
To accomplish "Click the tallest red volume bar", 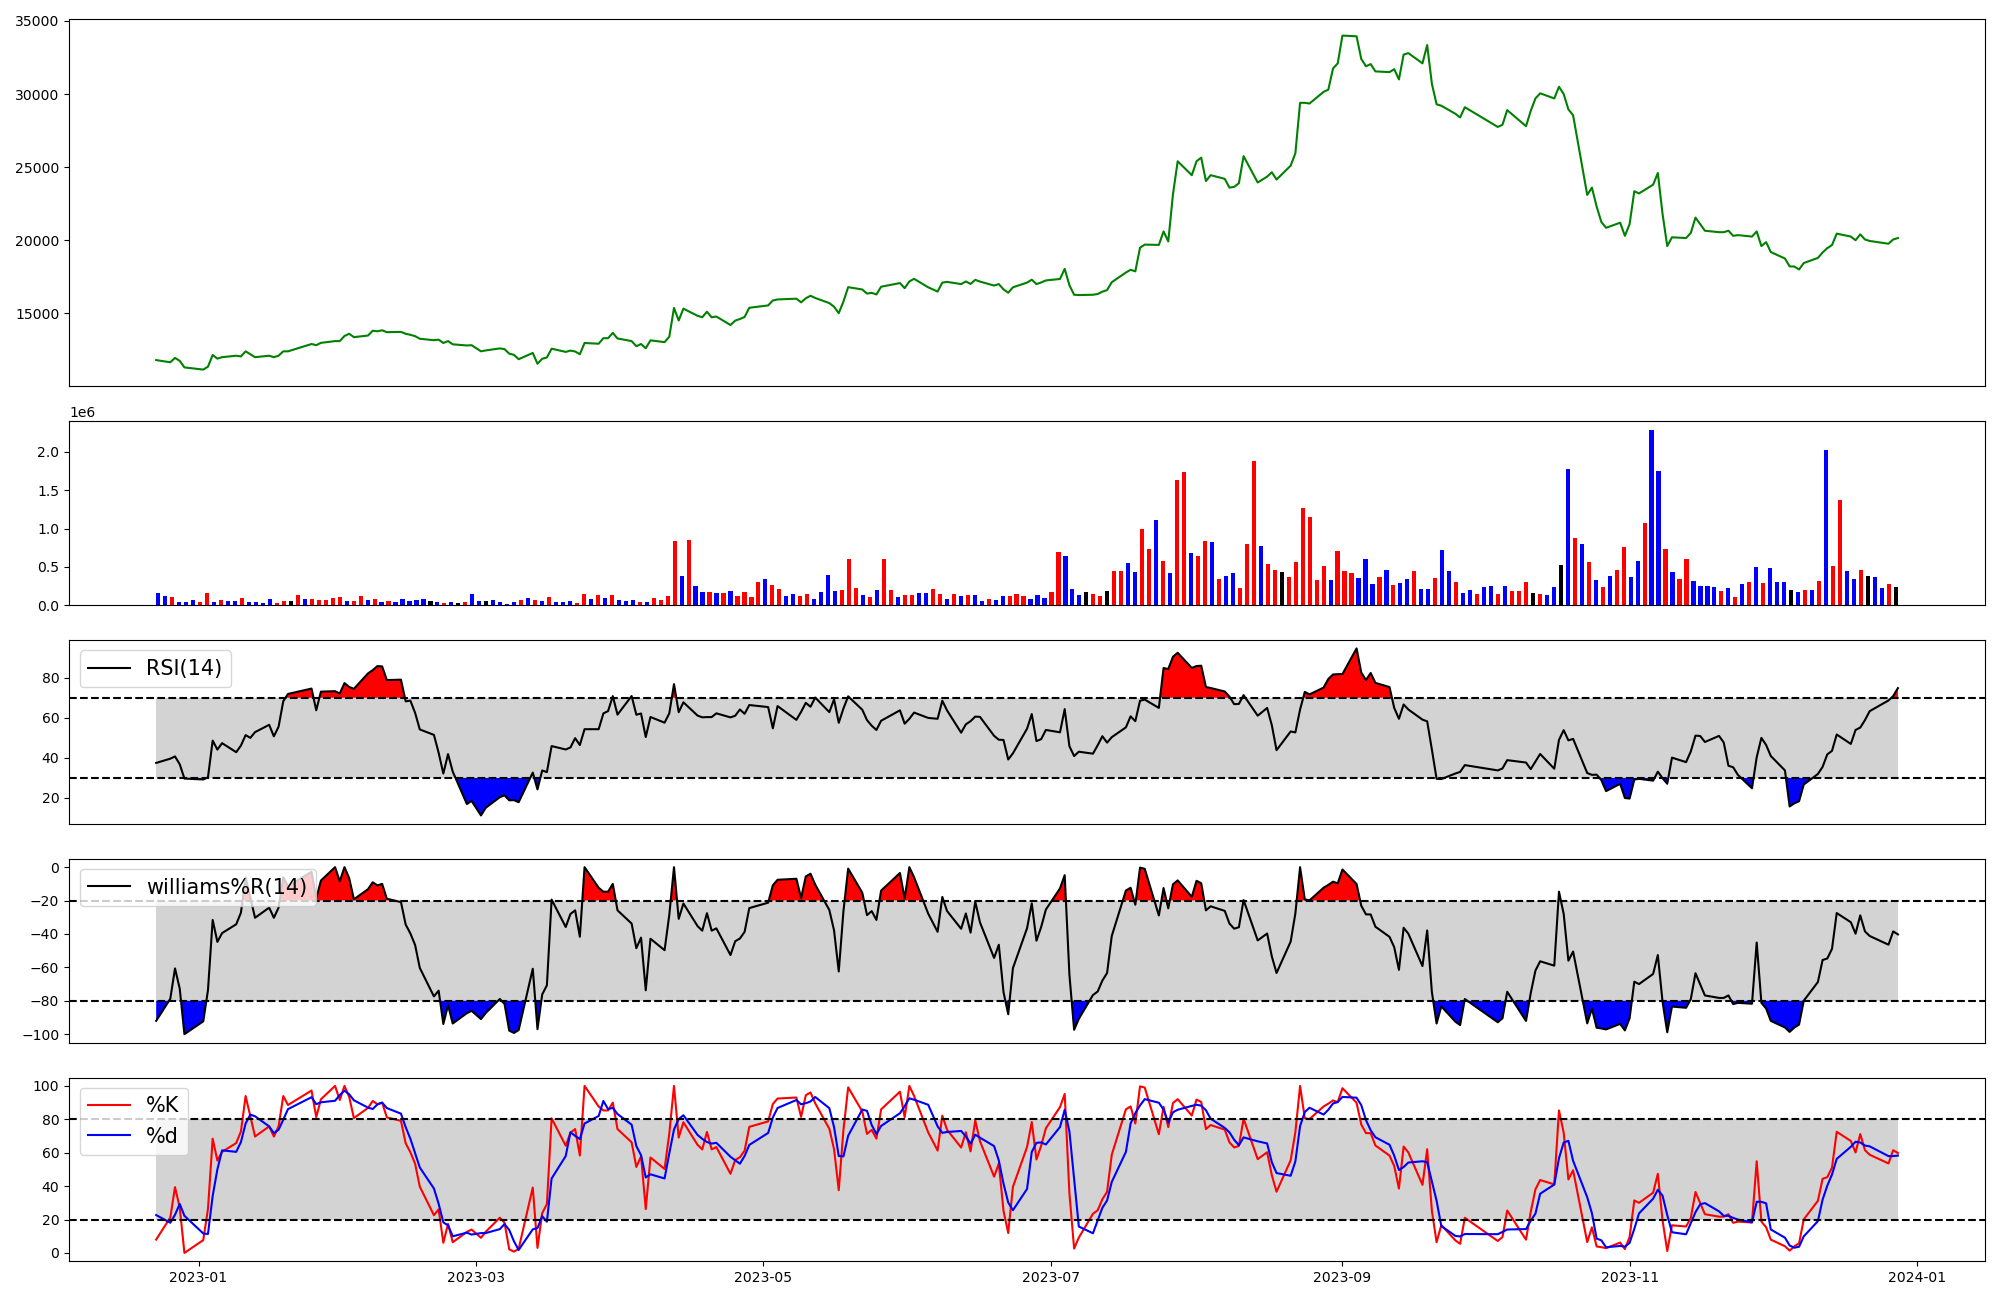I will (x=1253, y=533).
